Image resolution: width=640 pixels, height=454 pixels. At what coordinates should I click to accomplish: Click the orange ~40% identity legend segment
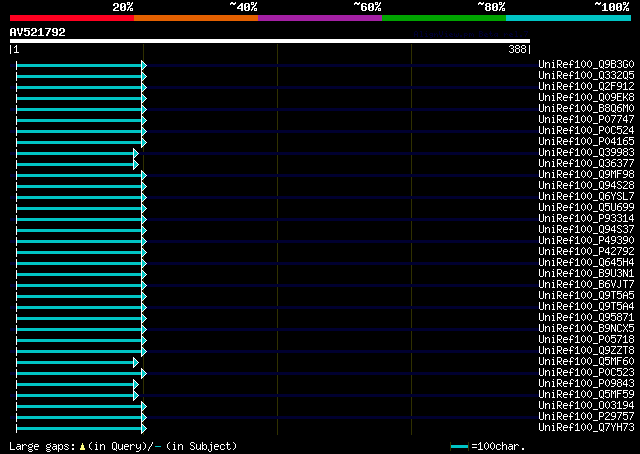[196, 18]
